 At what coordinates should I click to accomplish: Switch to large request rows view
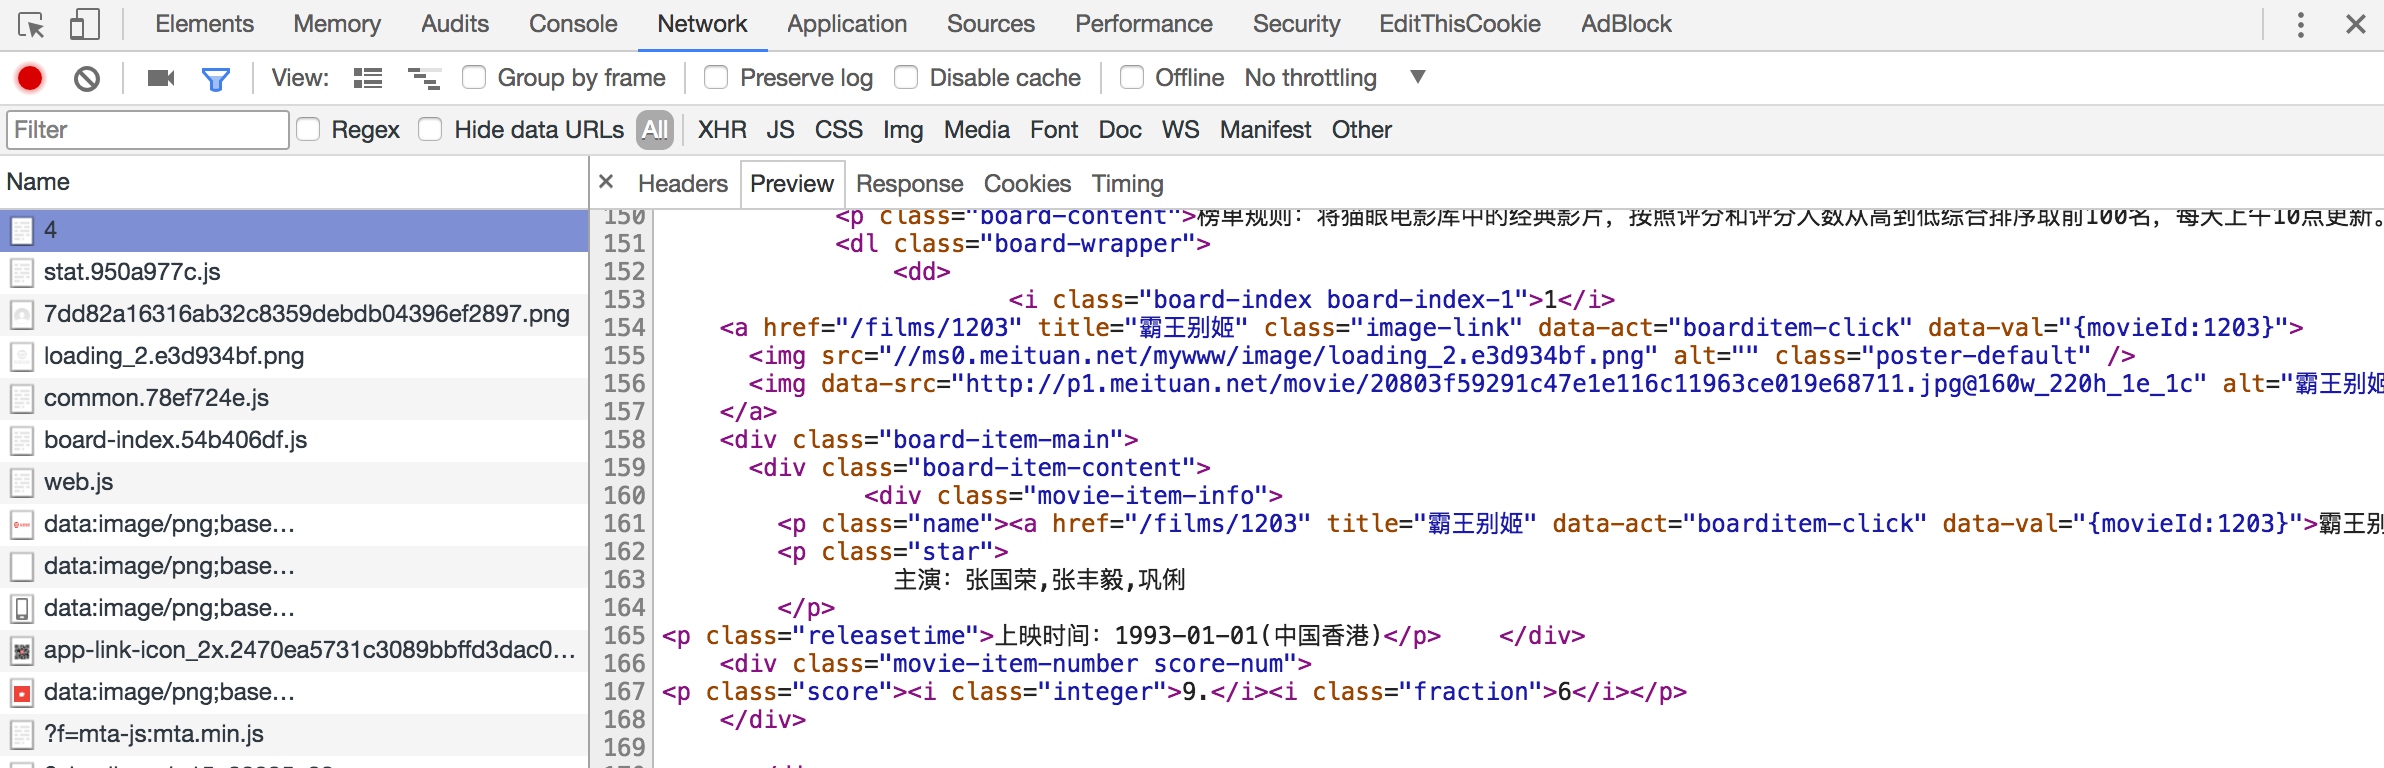[x=368, y=78]
